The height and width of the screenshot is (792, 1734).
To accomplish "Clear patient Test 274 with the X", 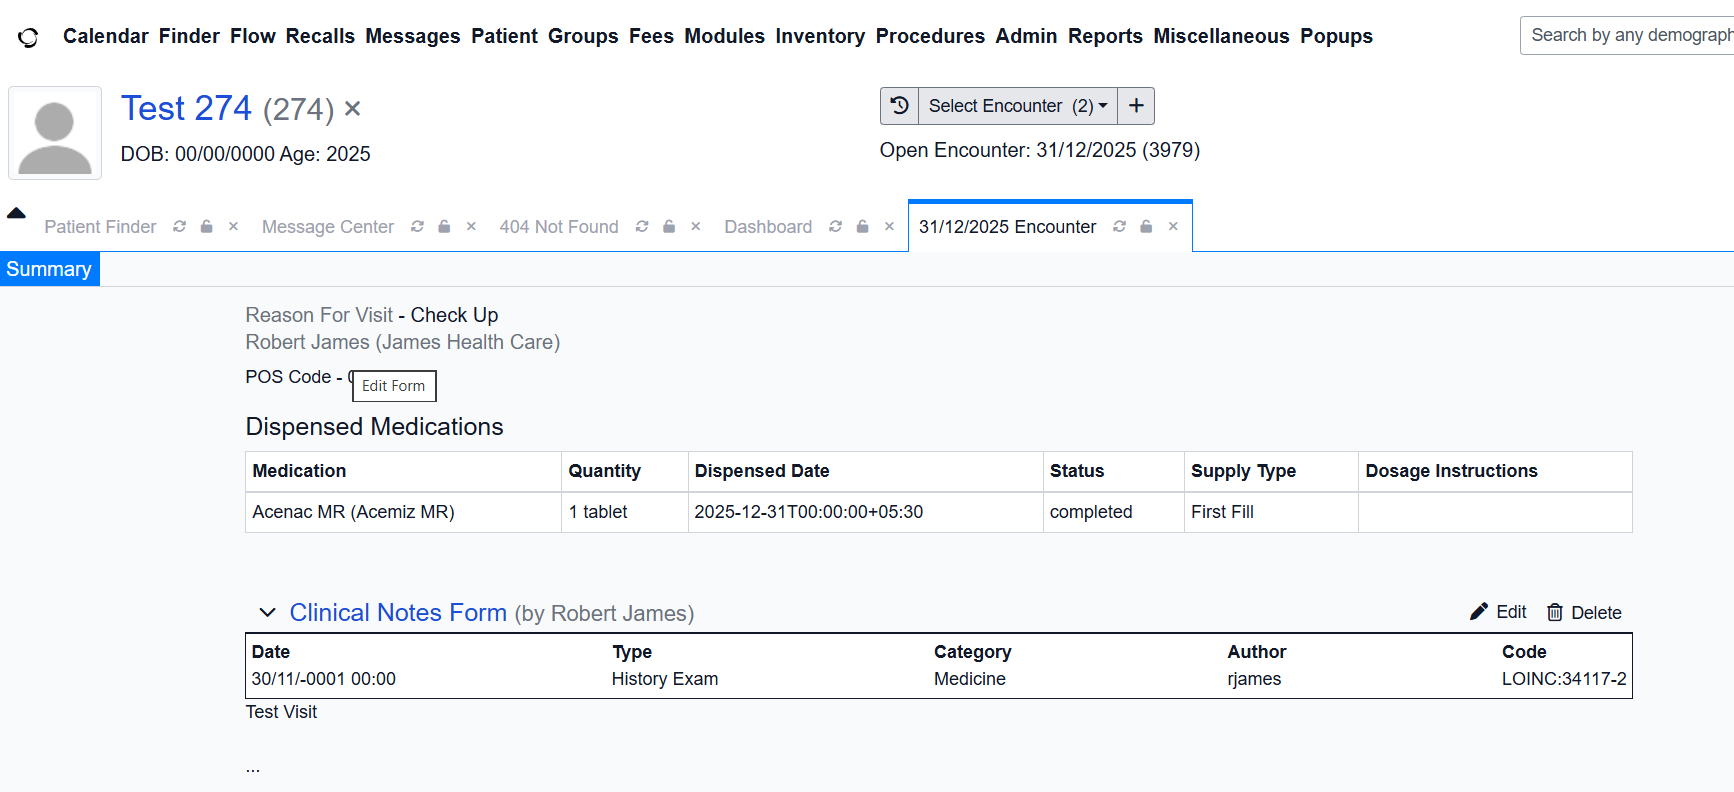I will coord(352,109).
